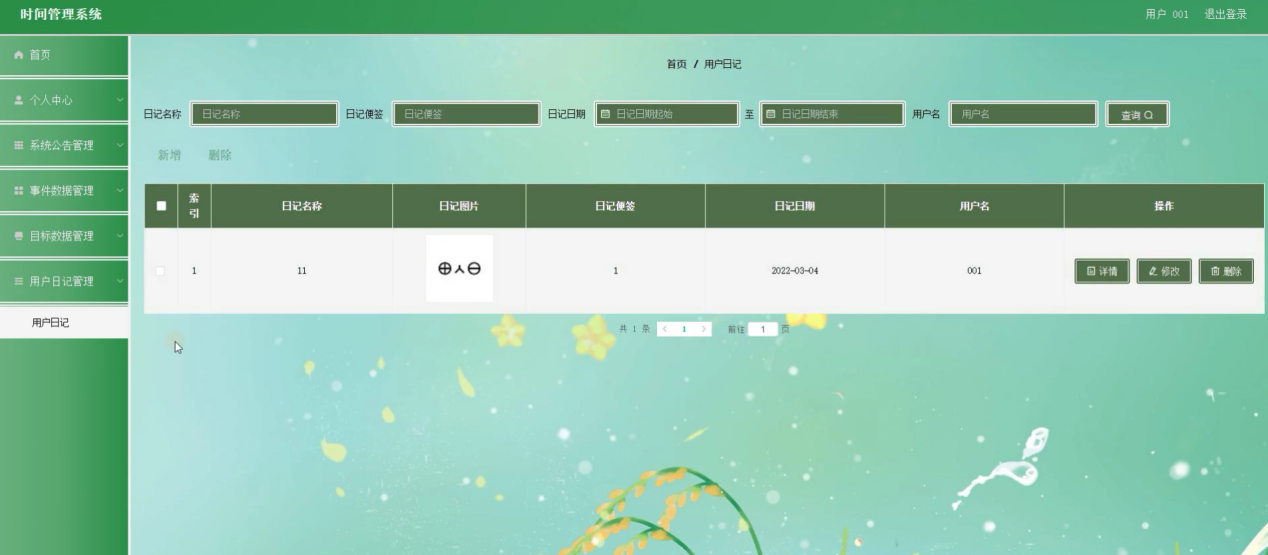Select 用户日记 submenu item
1268x555 pixels.
tap(64, 323)
